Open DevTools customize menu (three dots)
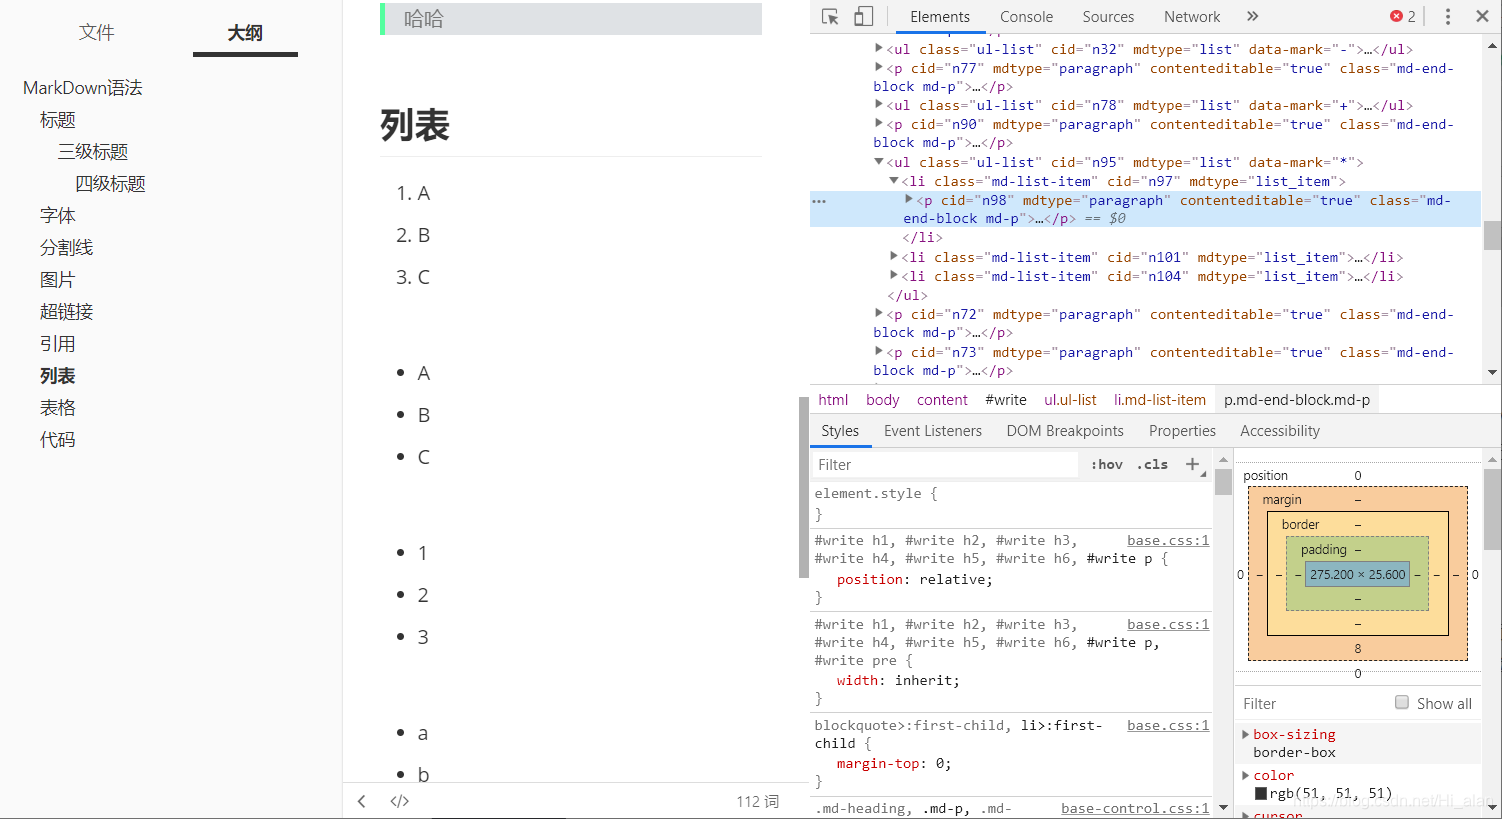 [1447, 16]
